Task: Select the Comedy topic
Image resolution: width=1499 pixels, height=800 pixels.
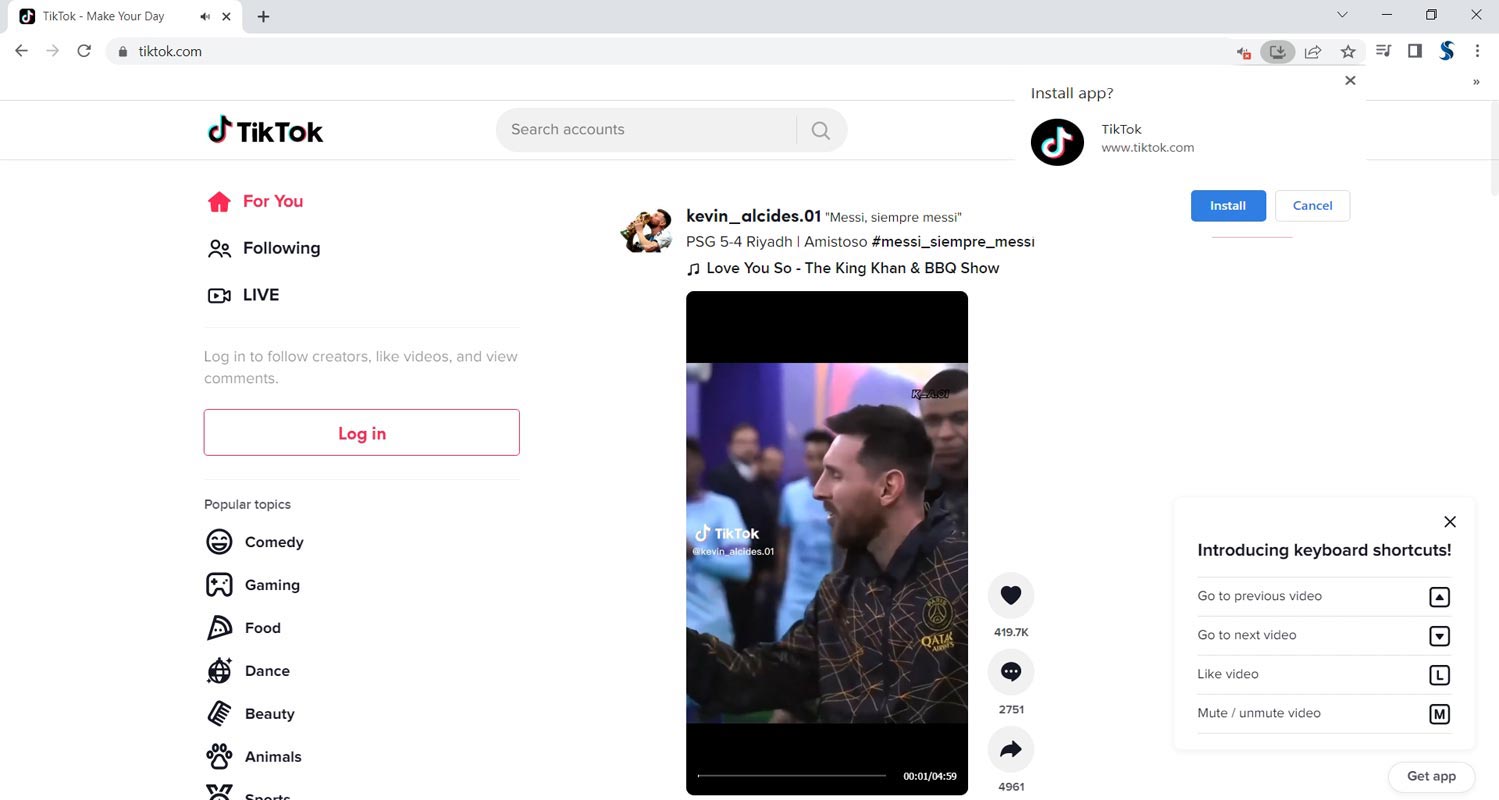Action: [274, 542]
